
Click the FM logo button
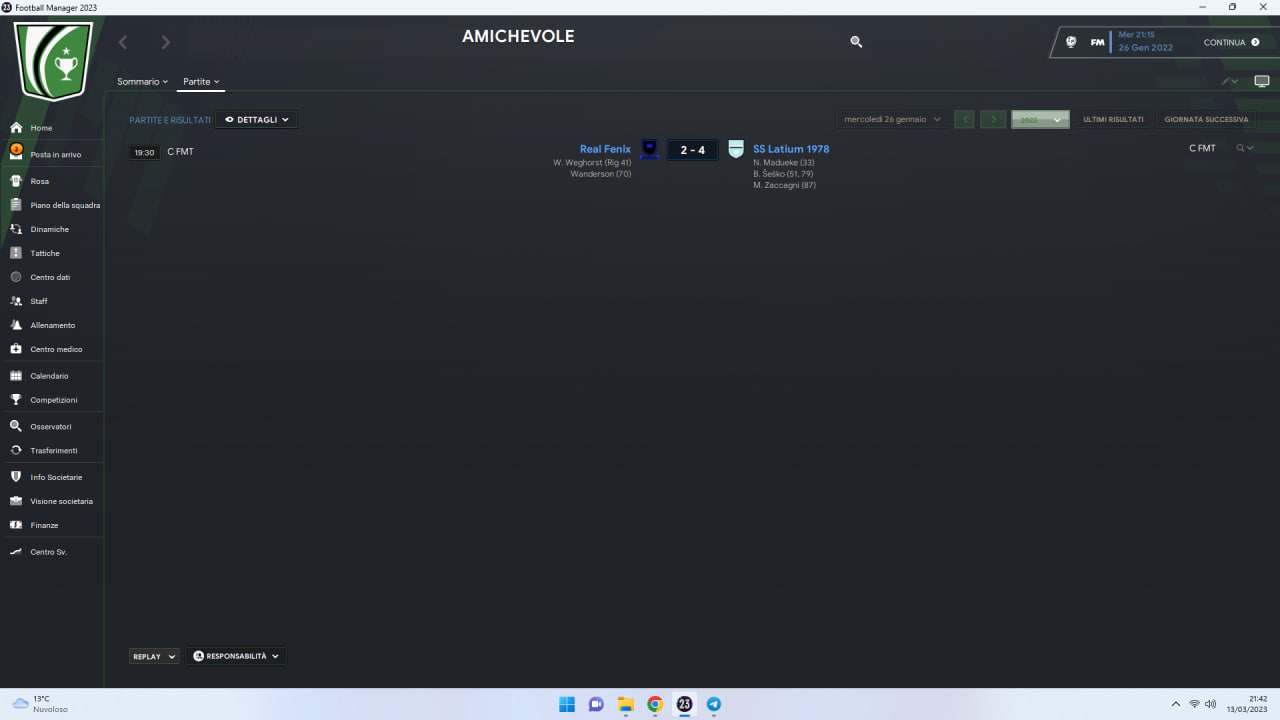coord(1097,42)
